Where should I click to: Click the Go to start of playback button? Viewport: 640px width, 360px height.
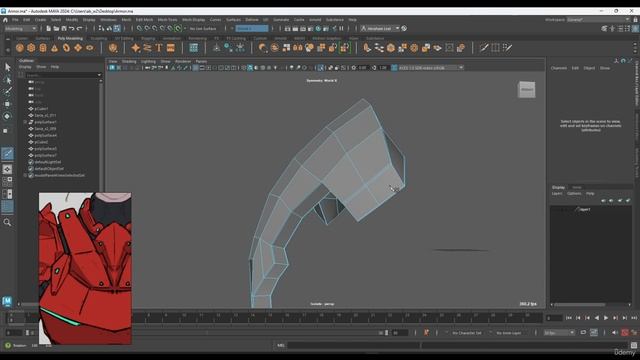click(569, 318)
